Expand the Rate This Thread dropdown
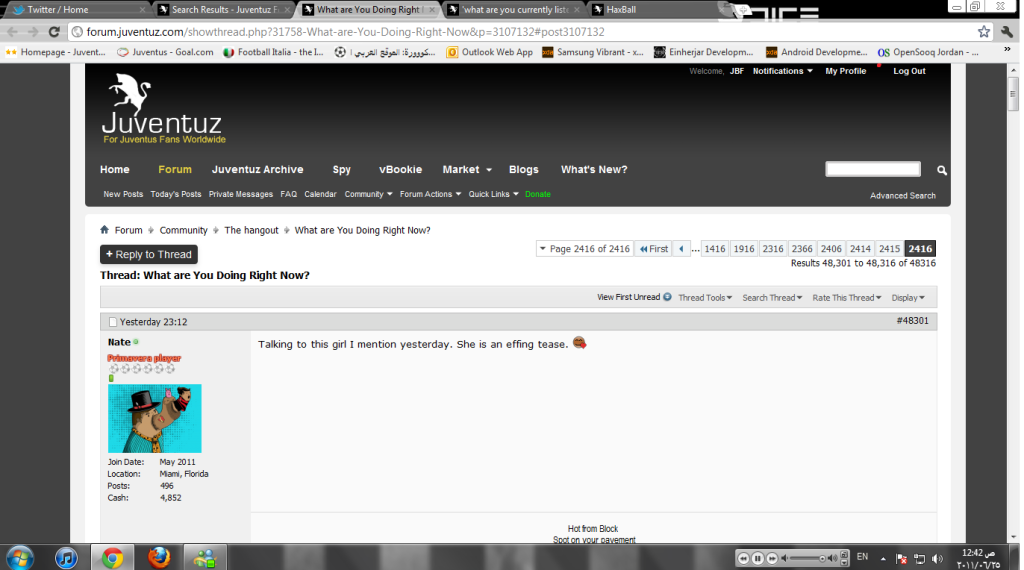 pos(846,298)
